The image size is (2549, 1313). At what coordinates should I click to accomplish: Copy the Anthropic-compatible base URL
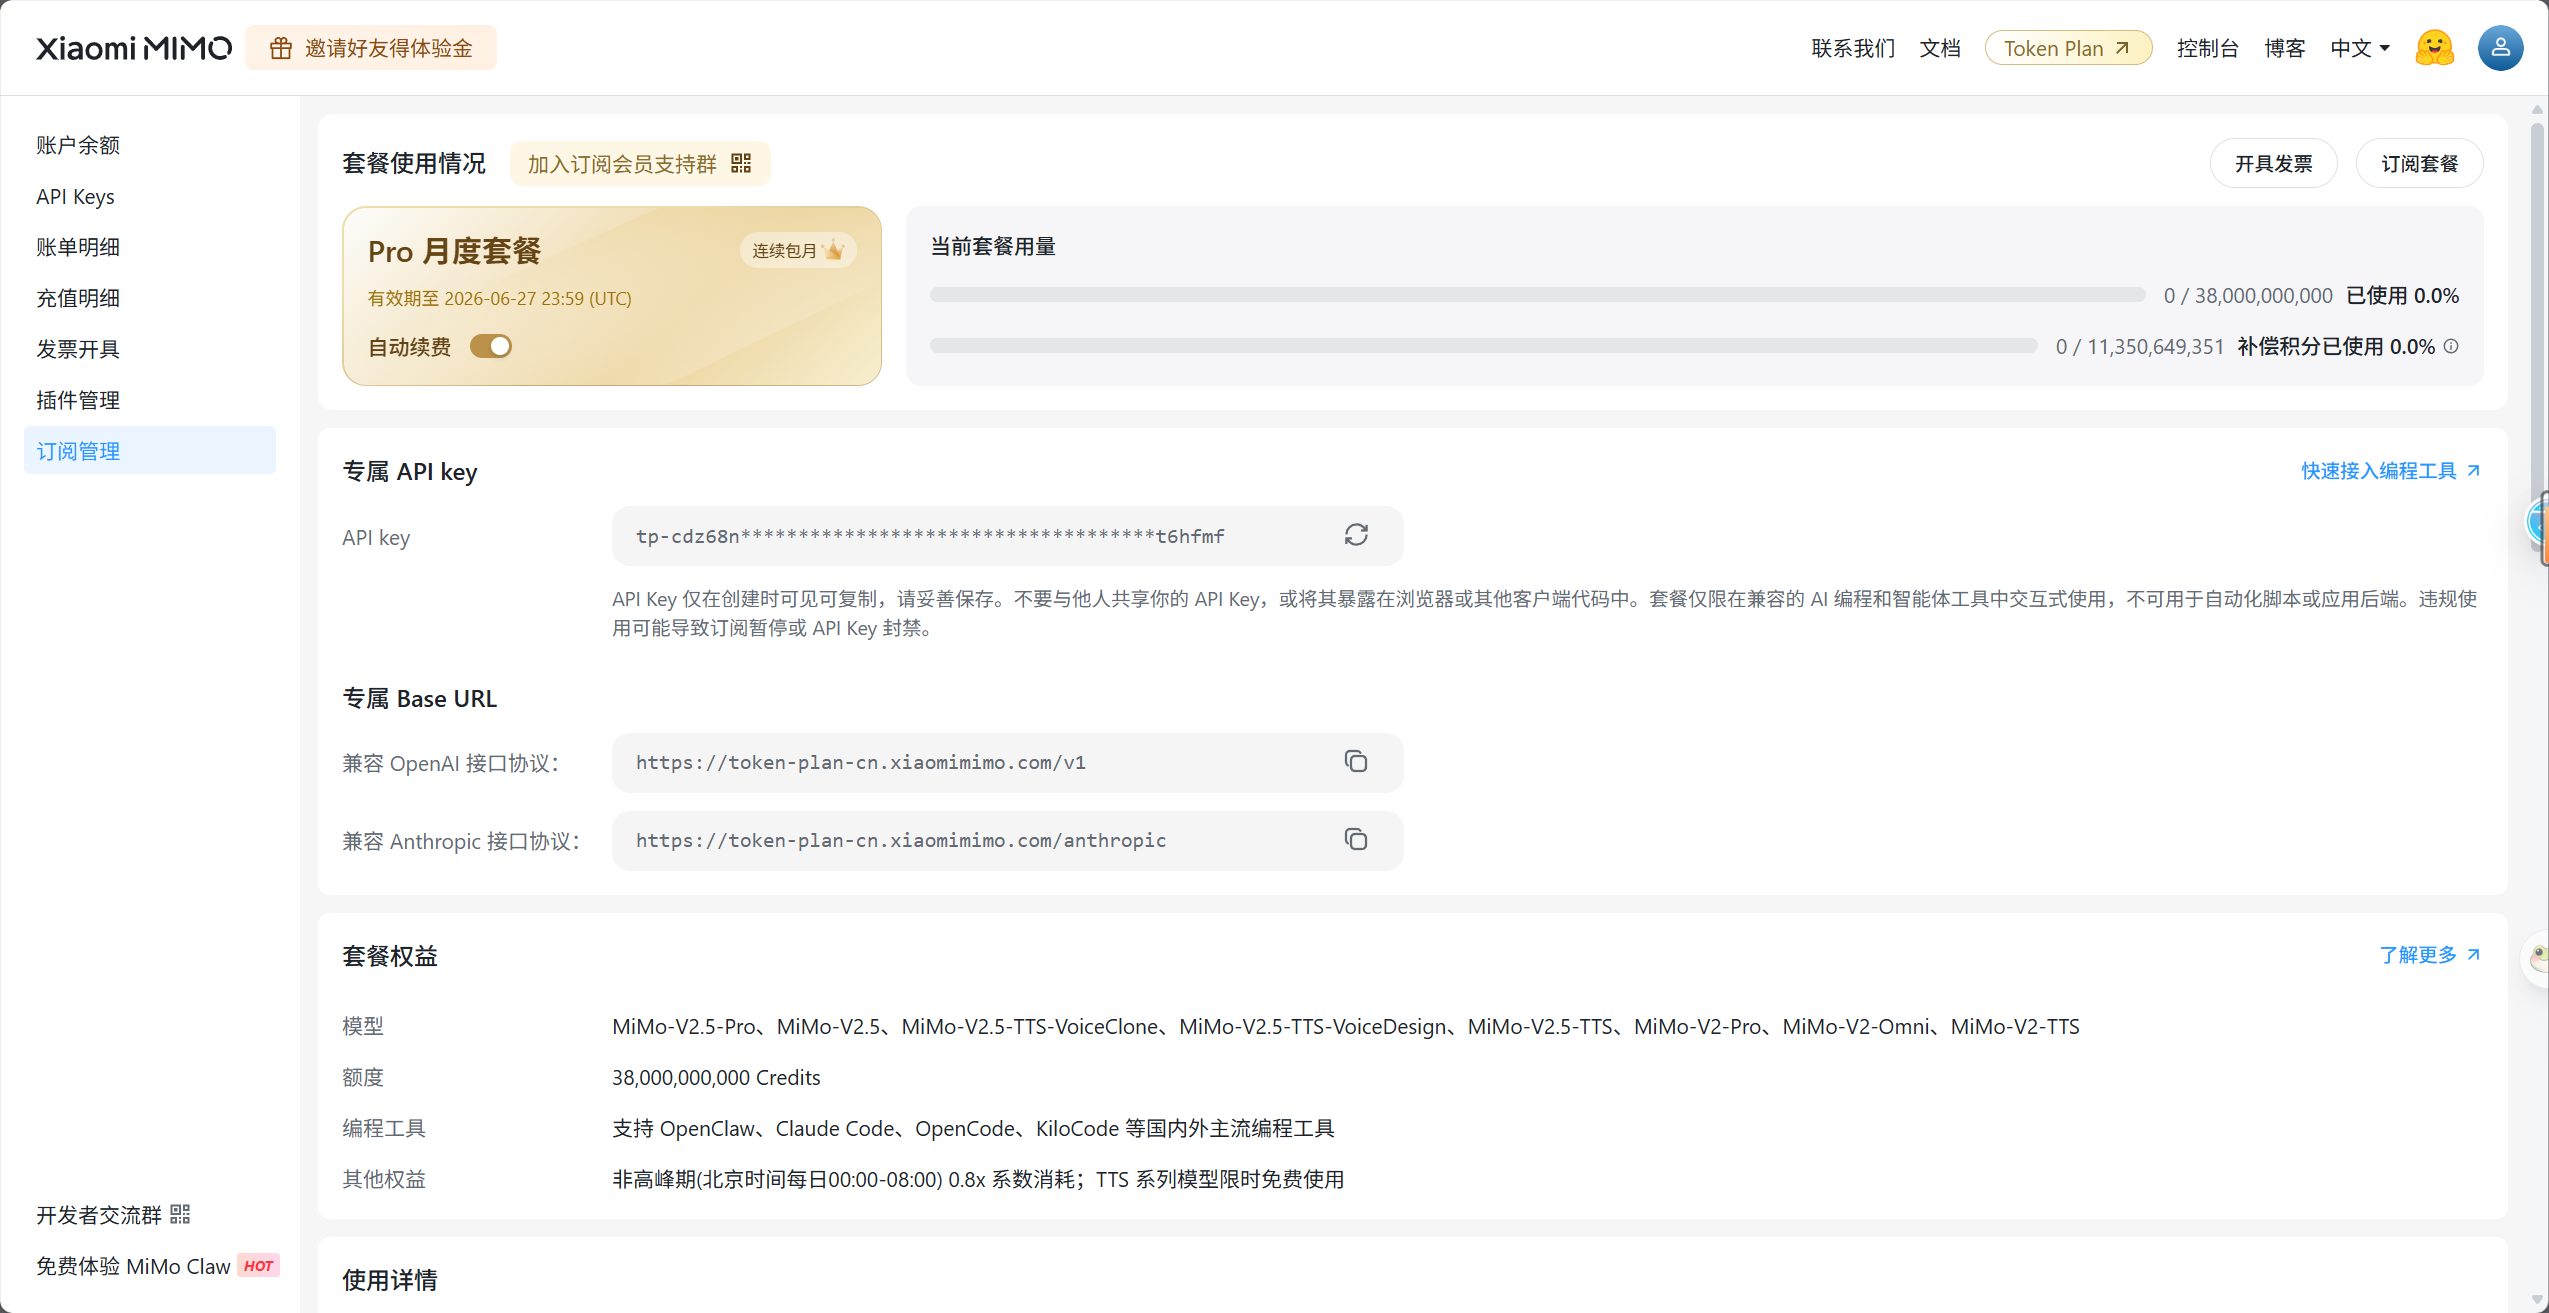1356,840
